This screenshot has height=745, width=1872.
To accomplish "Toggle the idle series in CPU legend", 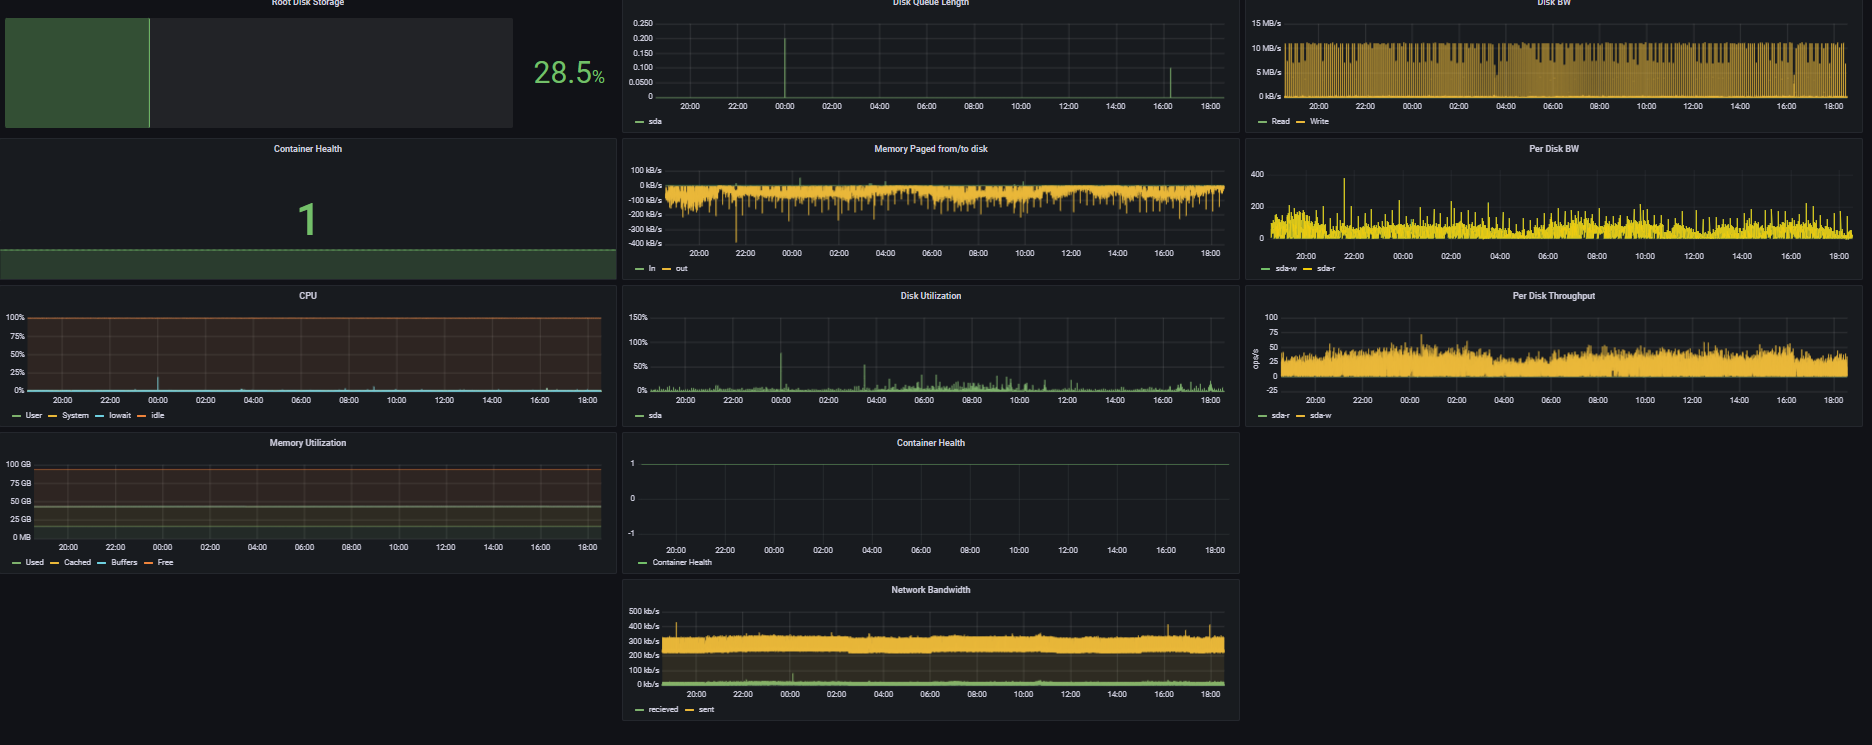I will [158, 416].
